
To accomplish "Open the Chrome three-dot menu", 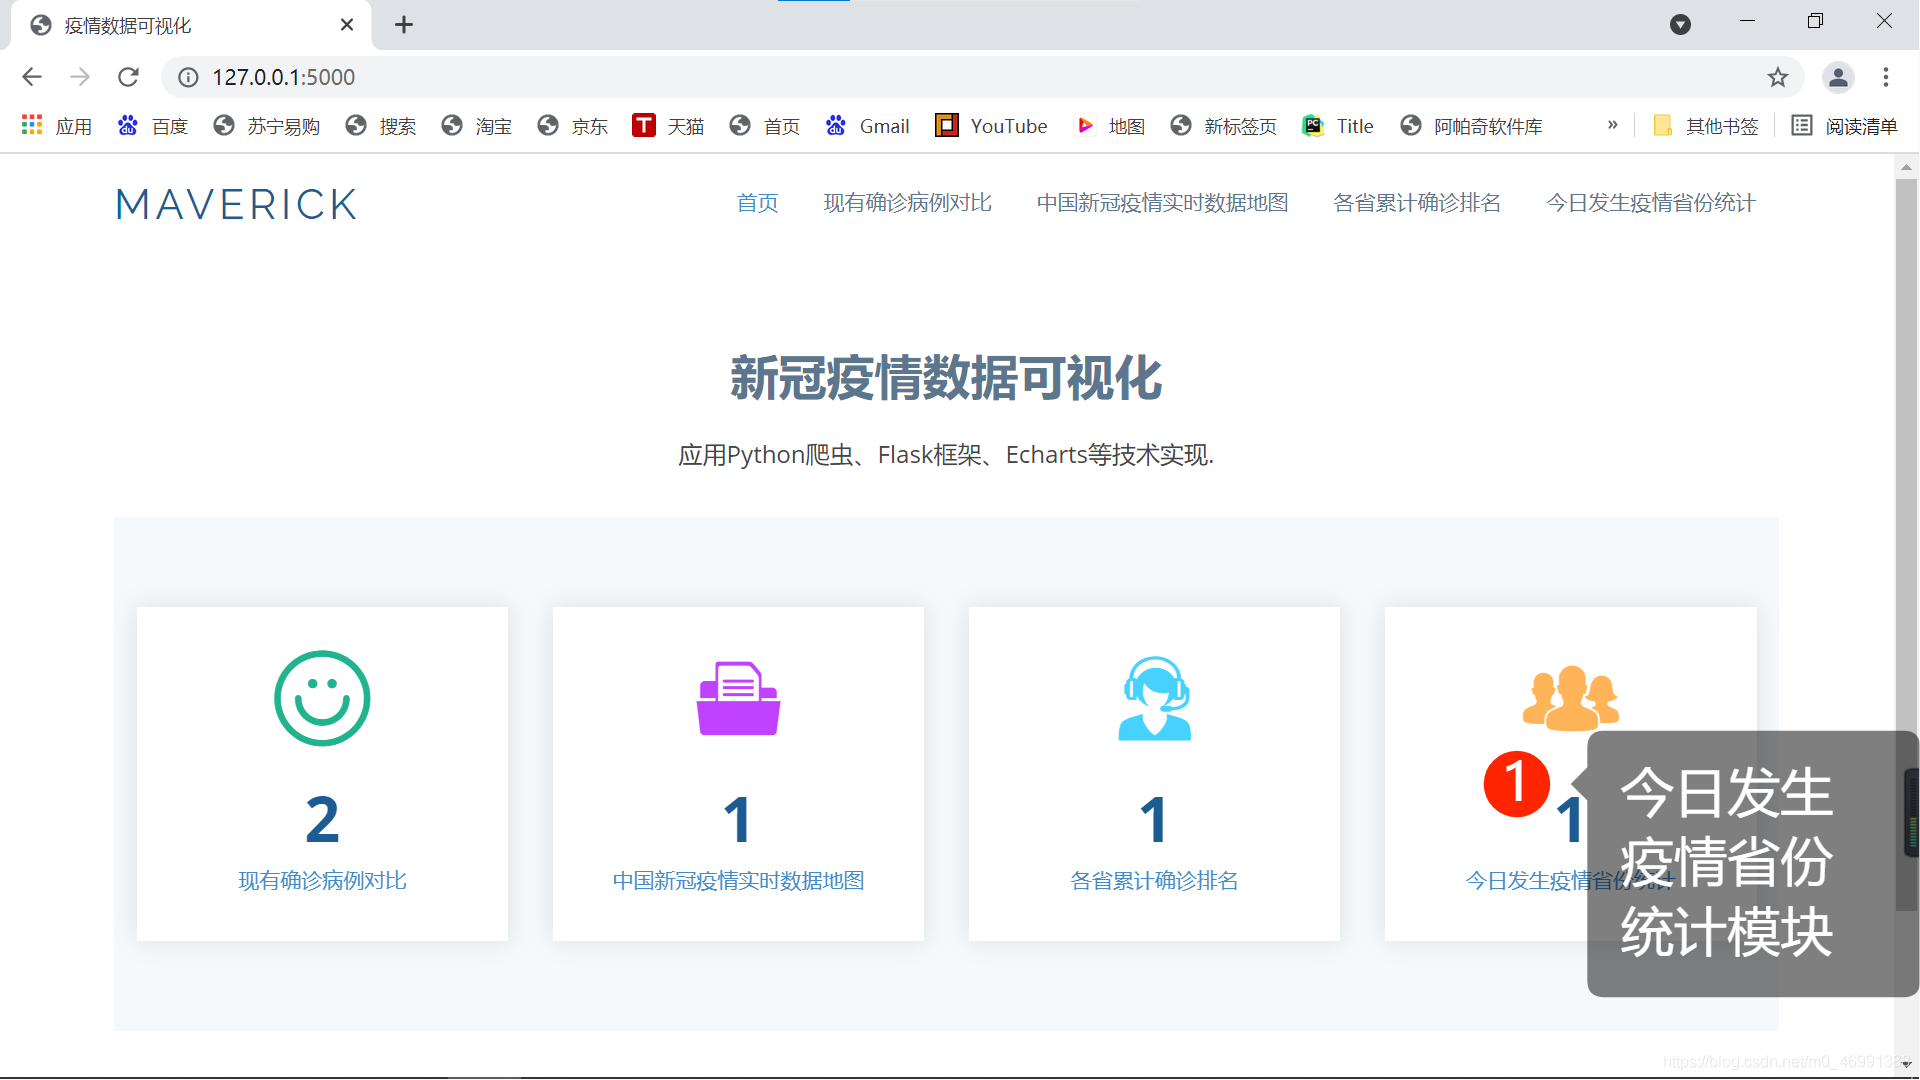I will (1886, 77).
